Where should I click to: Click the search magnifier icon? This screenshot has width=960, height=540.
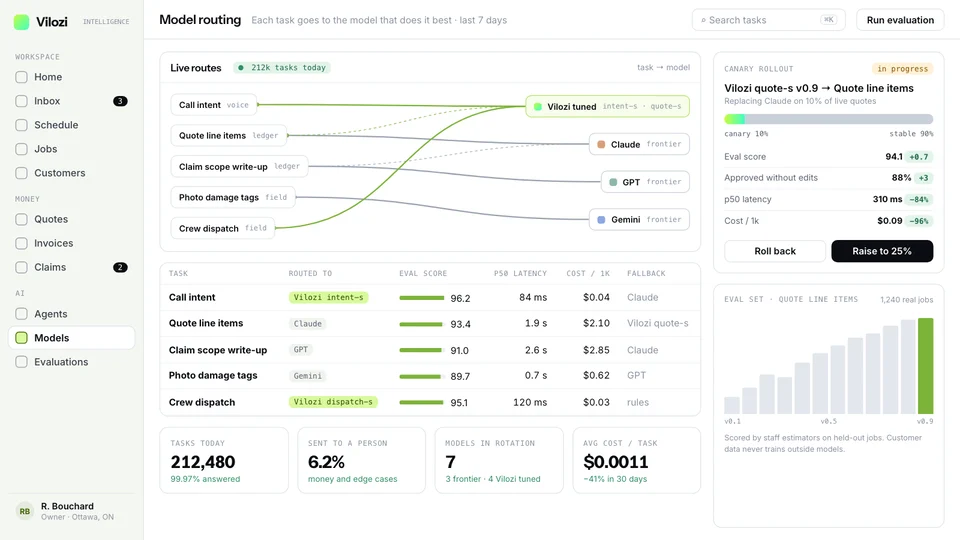(x=703, y=20)
